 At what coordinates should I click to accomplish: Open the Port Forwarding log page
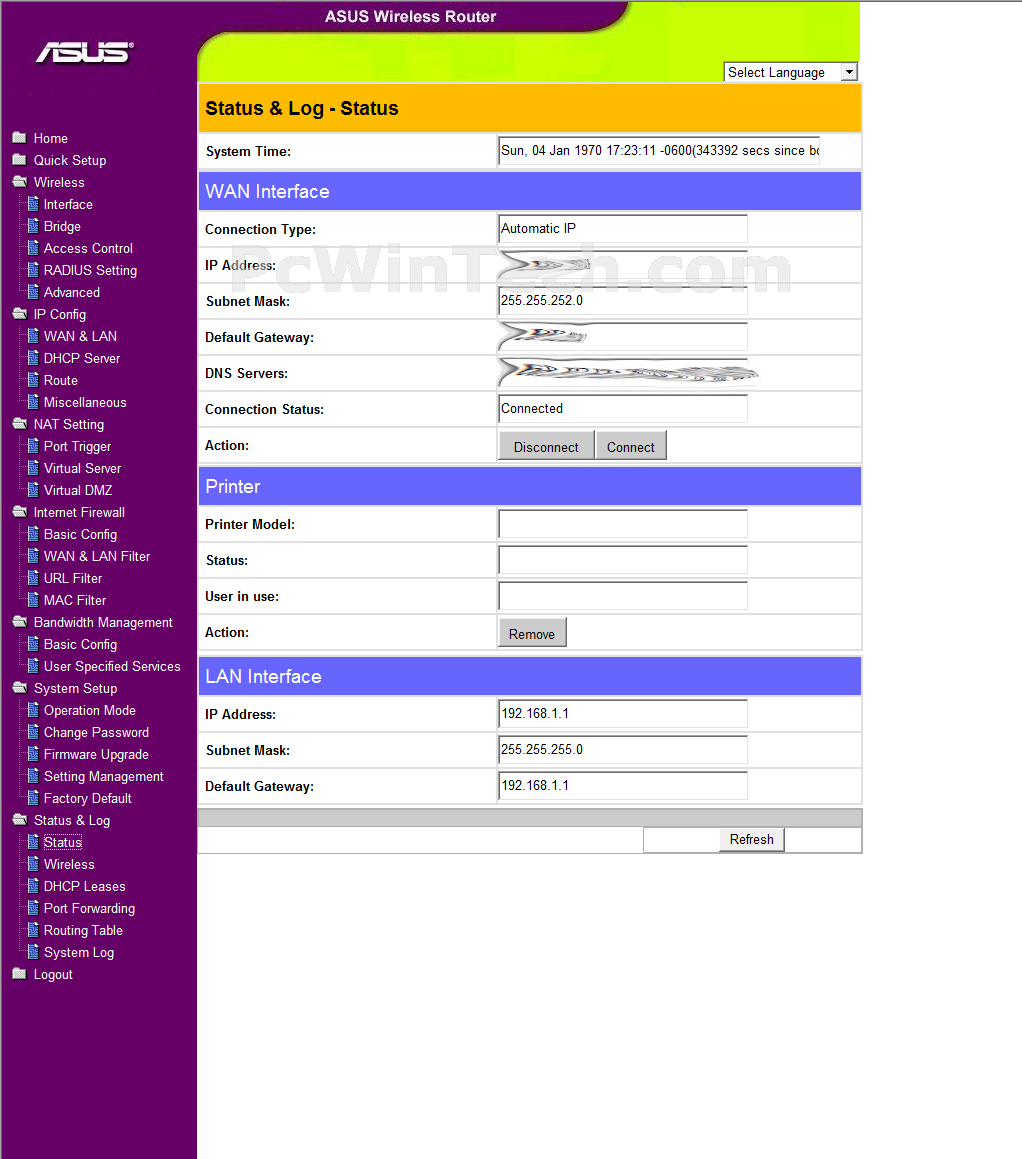89,909
